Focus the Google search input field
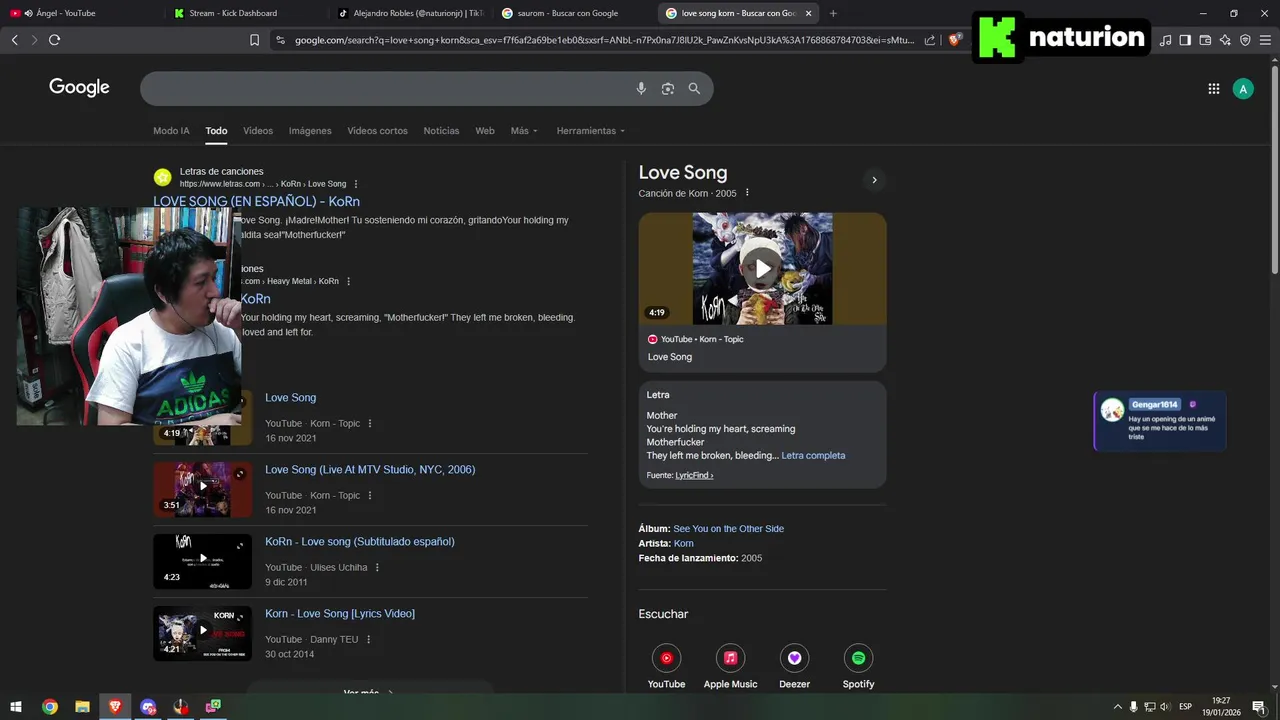1280x720 pixels. tap(385, 89)
